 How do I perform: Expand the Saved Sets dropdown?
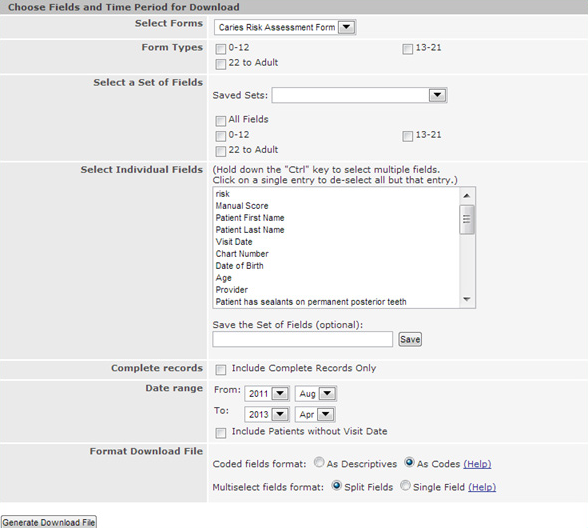tap(359, 95)
